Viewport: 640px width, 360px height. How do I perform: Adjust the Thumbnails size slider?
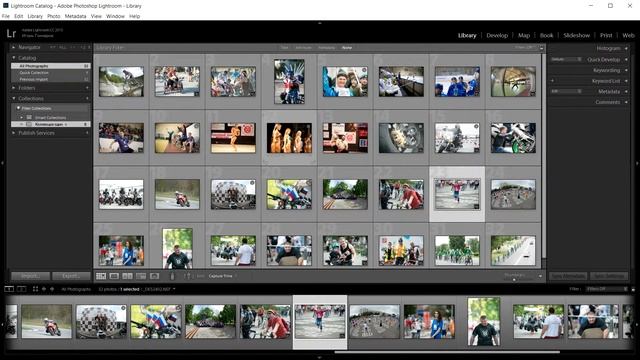[x=514, y=280]
